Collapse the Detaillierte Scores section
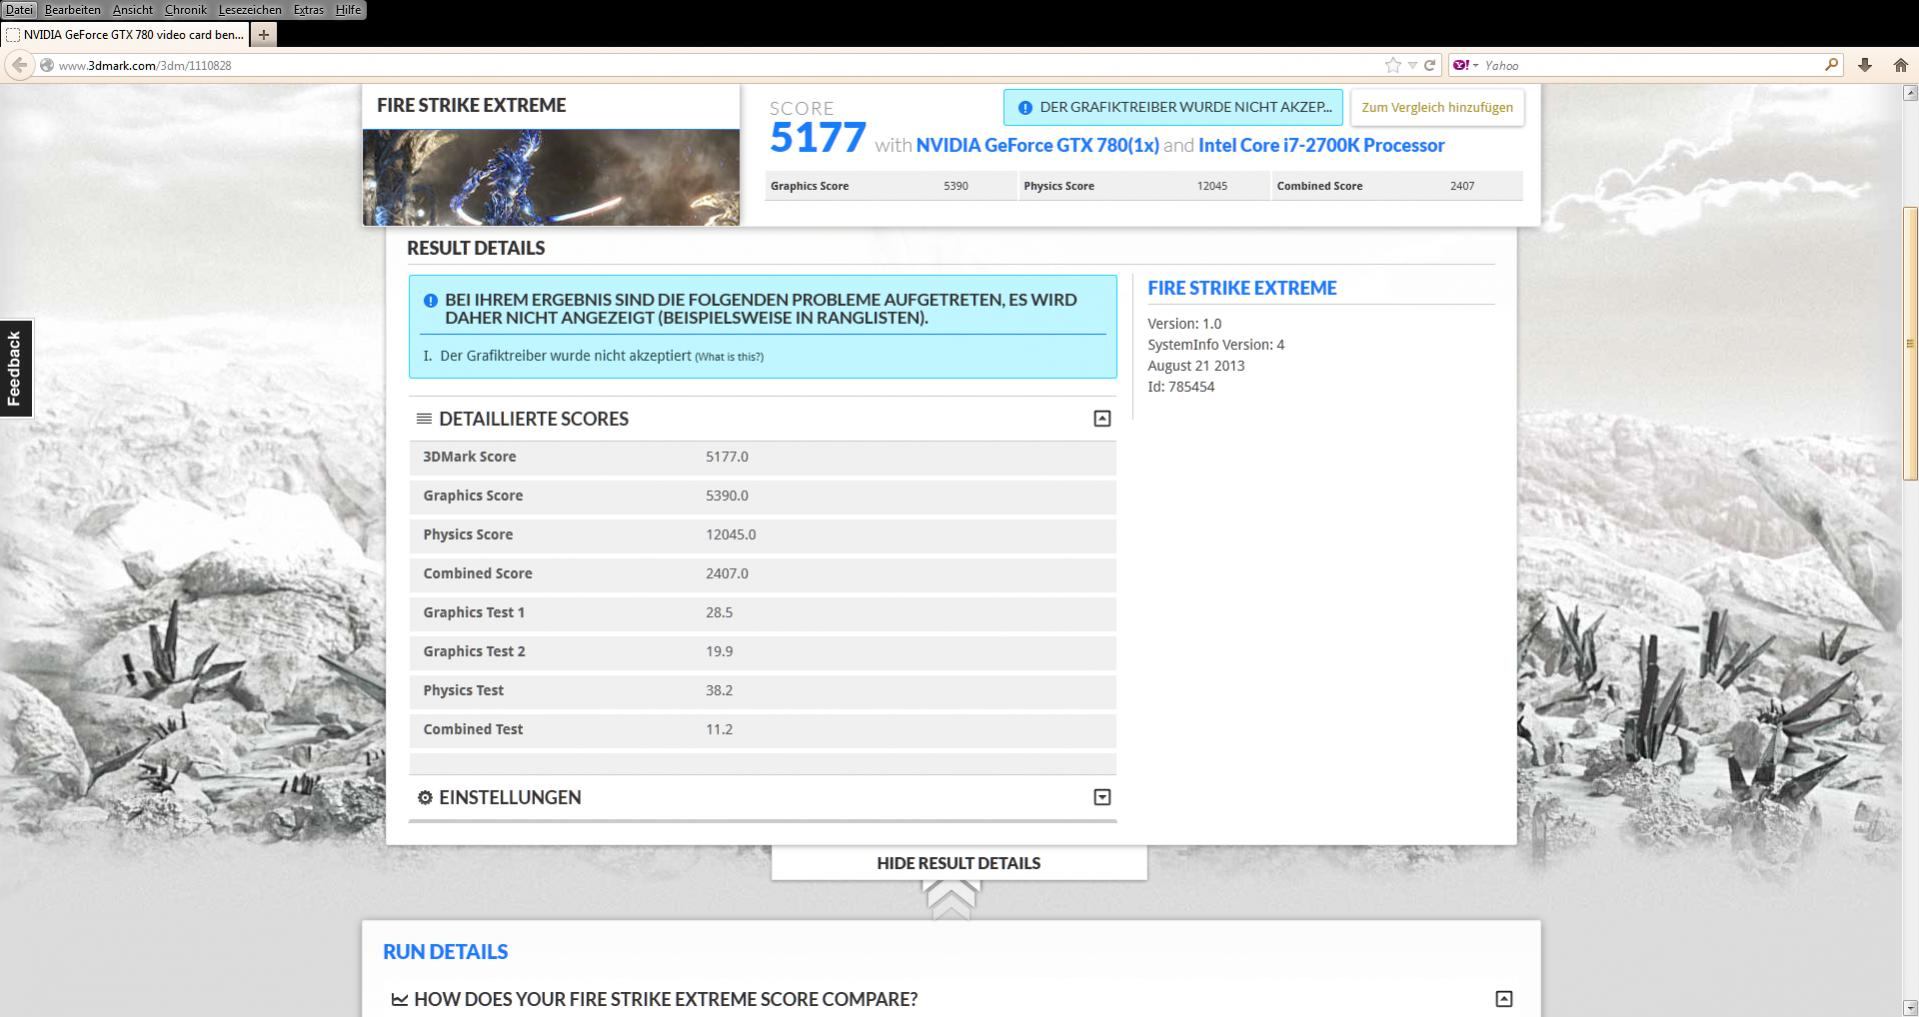The width and height of the screenshot is (1919, 1017). pyautogui.click(x=1102, y=419)
